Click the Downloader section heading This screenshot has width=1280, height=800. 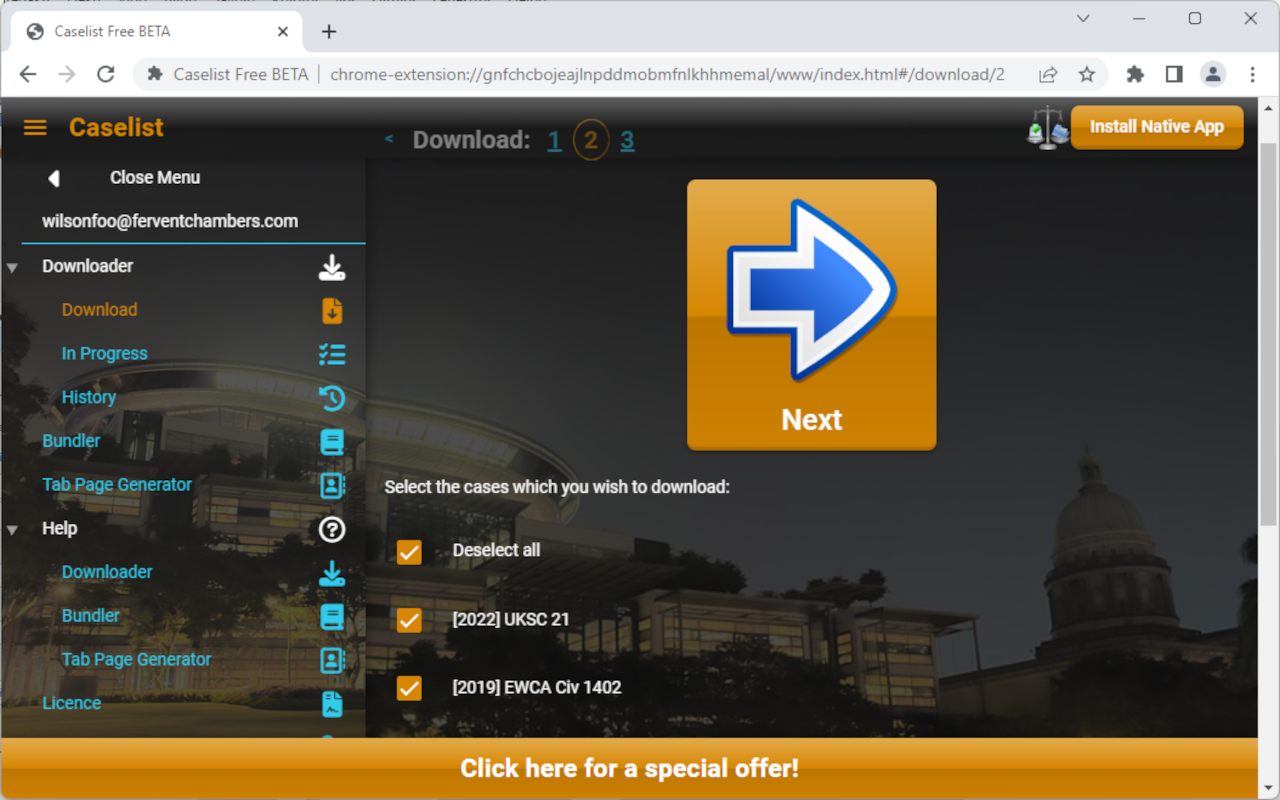tap(88, 266)
